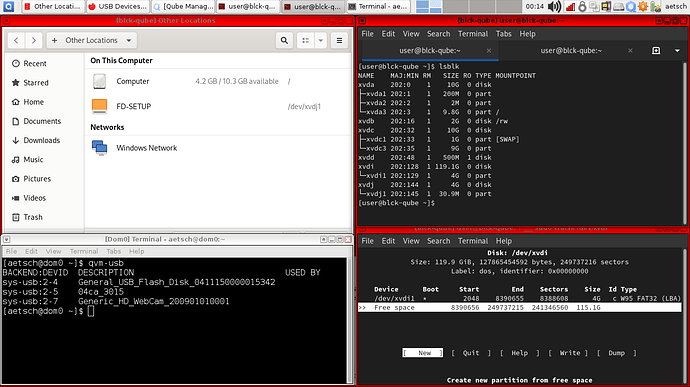Screen dimensions: 690x387
Task: Open Tabs menu in Dom0 terminal
Action: tap(114, 251)
